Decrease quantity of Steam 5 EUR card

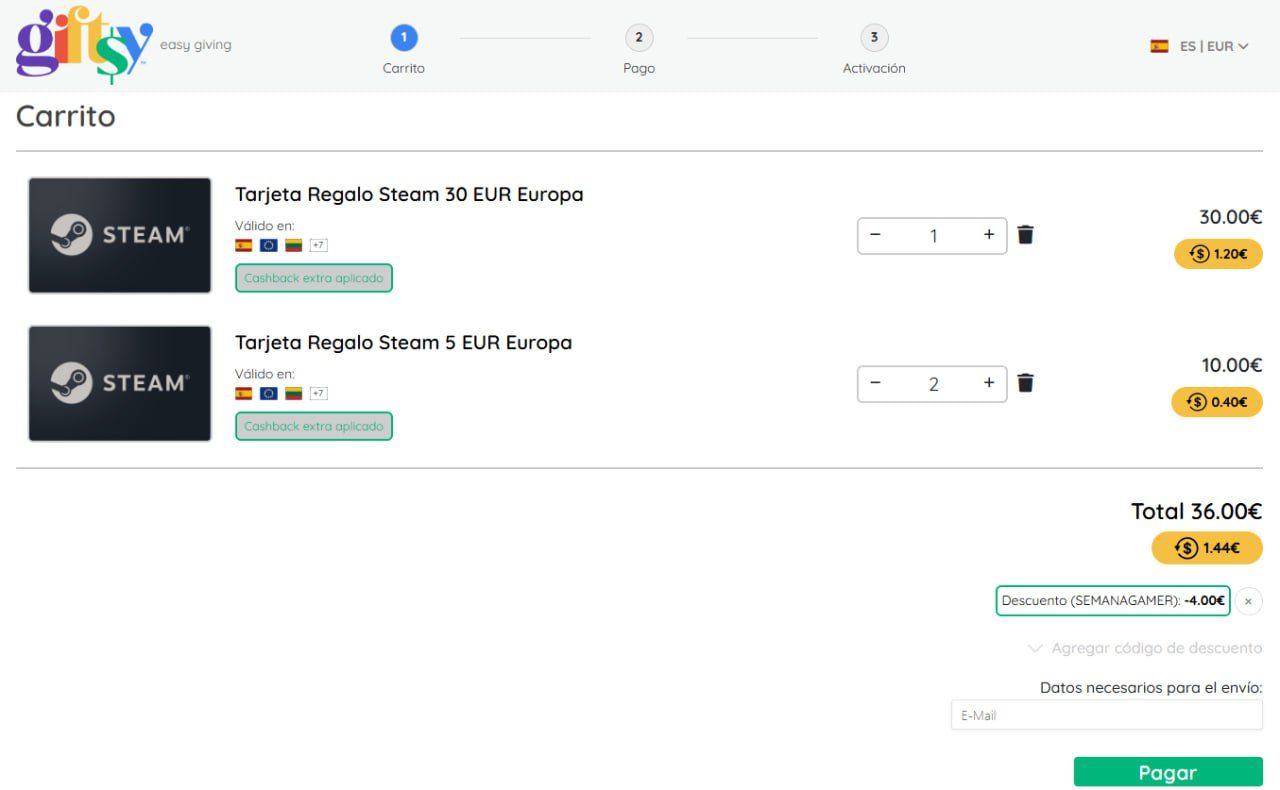[876, 383]
